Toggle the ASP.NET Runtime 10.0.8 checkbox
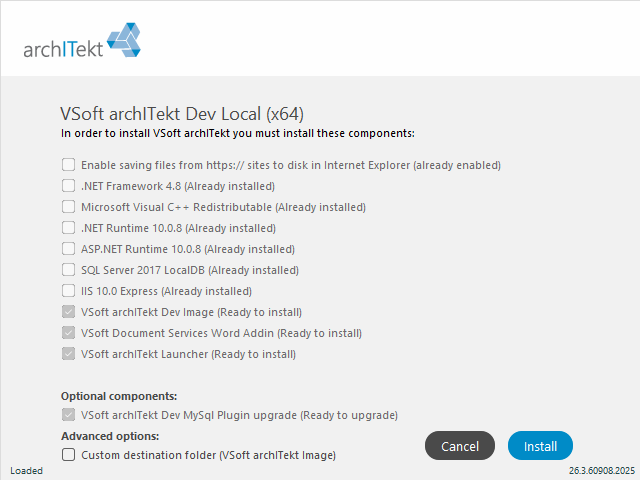The width and height of the screenshot is (640, 480). [68, 249]
